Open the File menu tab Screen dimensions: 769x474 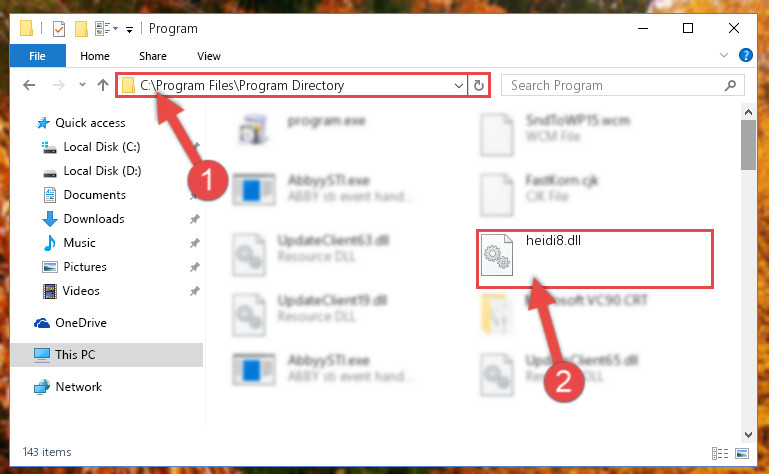[x=38, y=56]
